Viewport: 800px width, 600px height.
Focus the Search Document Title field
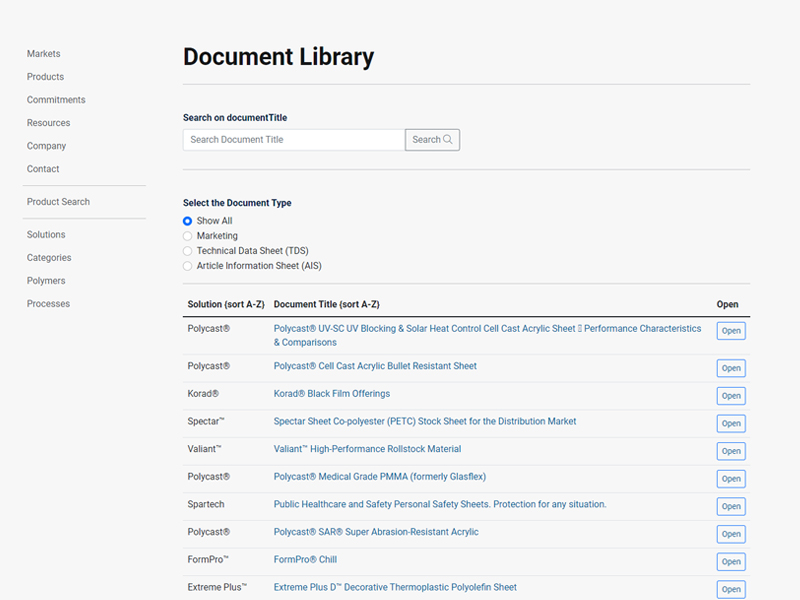point(294,140)
